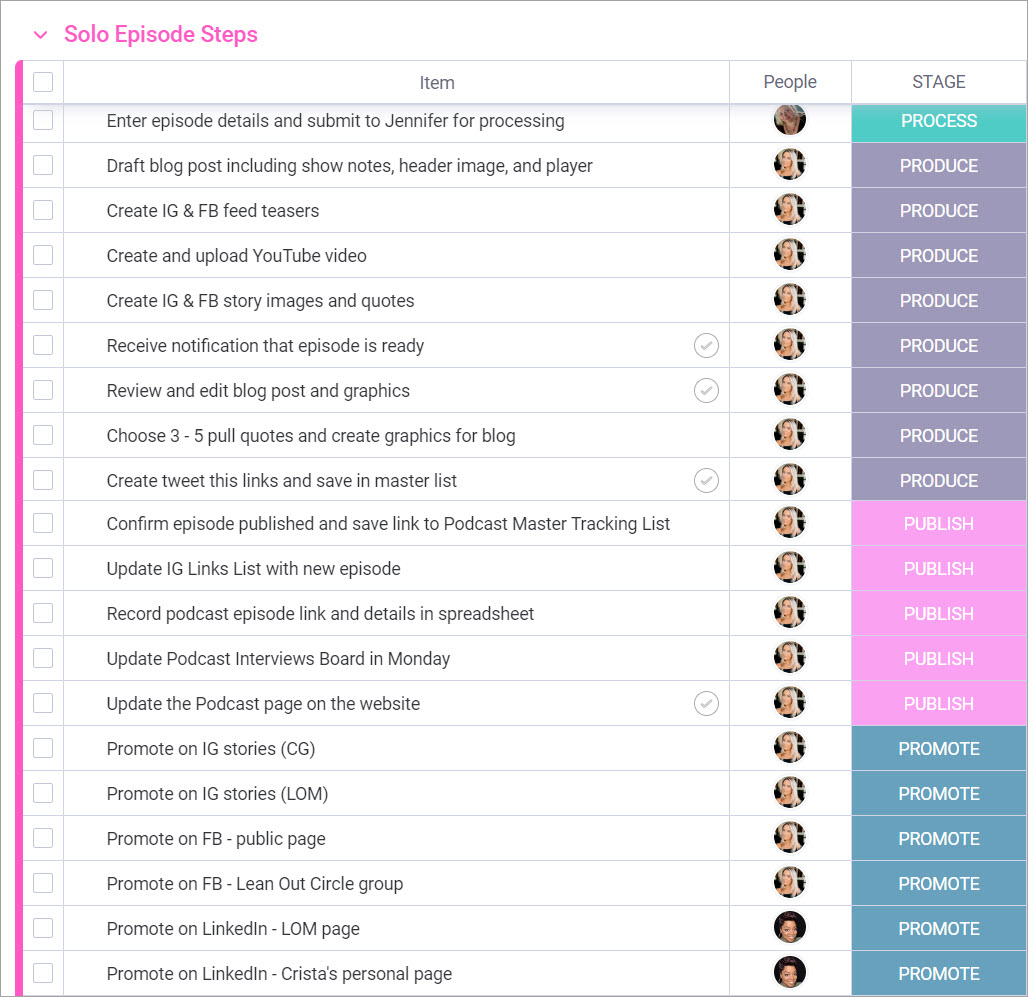Click checkmark icon on Receive notification row
1028x997 pixels.
pos(706,345)
